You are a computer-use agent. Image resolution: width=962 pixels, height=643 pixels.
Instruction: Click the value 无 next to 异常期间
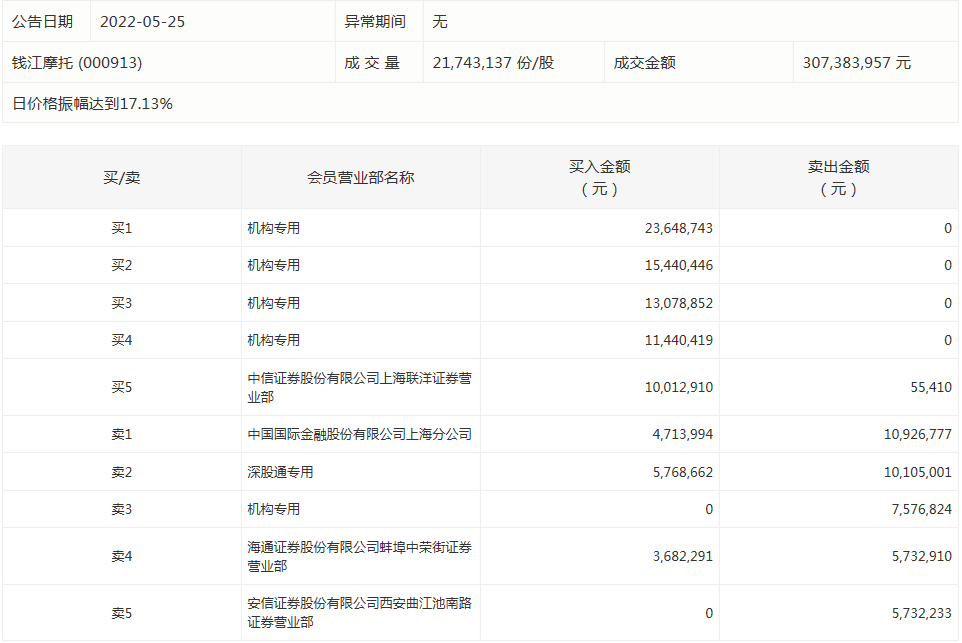click(436, 21)
